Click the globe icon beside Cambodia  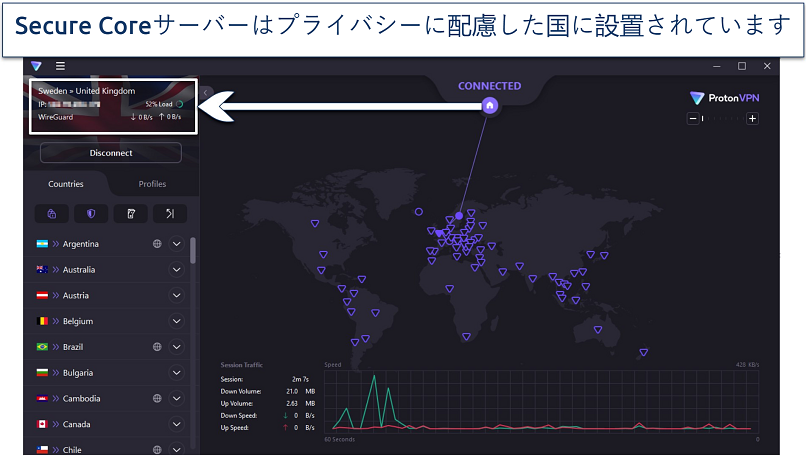(157, 398)
